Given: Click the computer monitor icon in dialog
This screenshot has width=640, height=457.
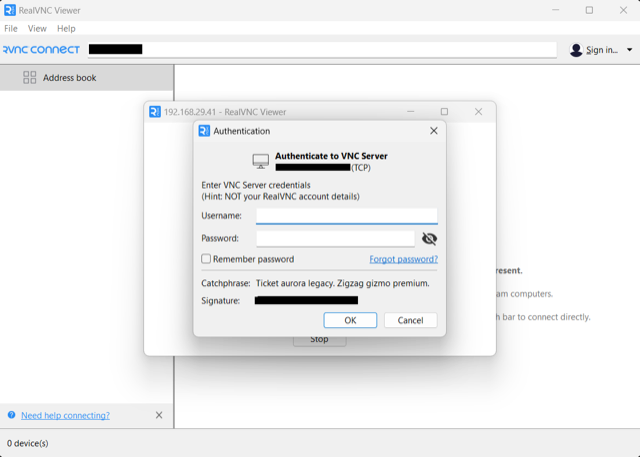Looking at the screenshot, I should pos(260,161).
